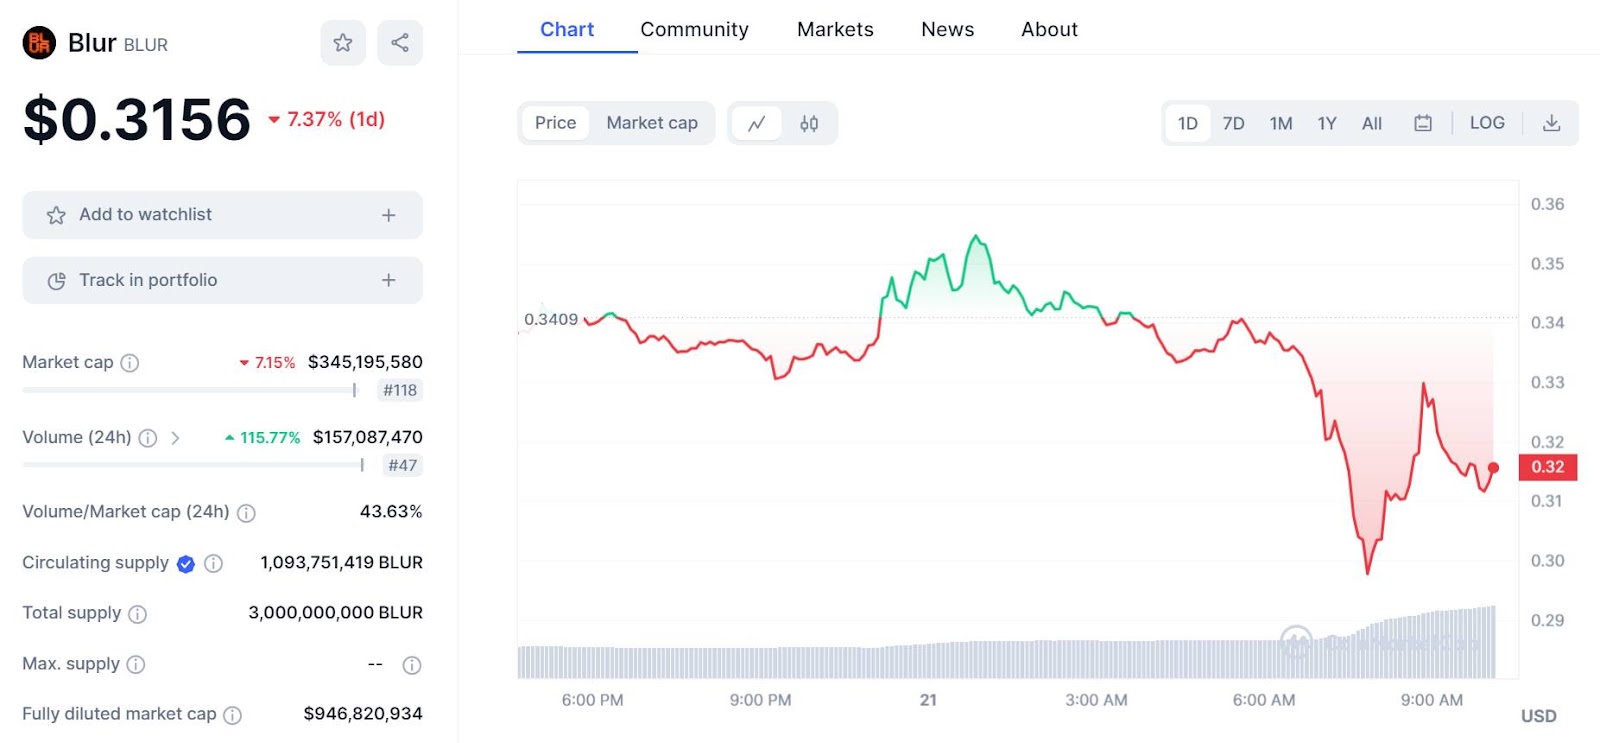Select the 1Y time range
1600x743 pixels.
click(x=1327, y=123)
